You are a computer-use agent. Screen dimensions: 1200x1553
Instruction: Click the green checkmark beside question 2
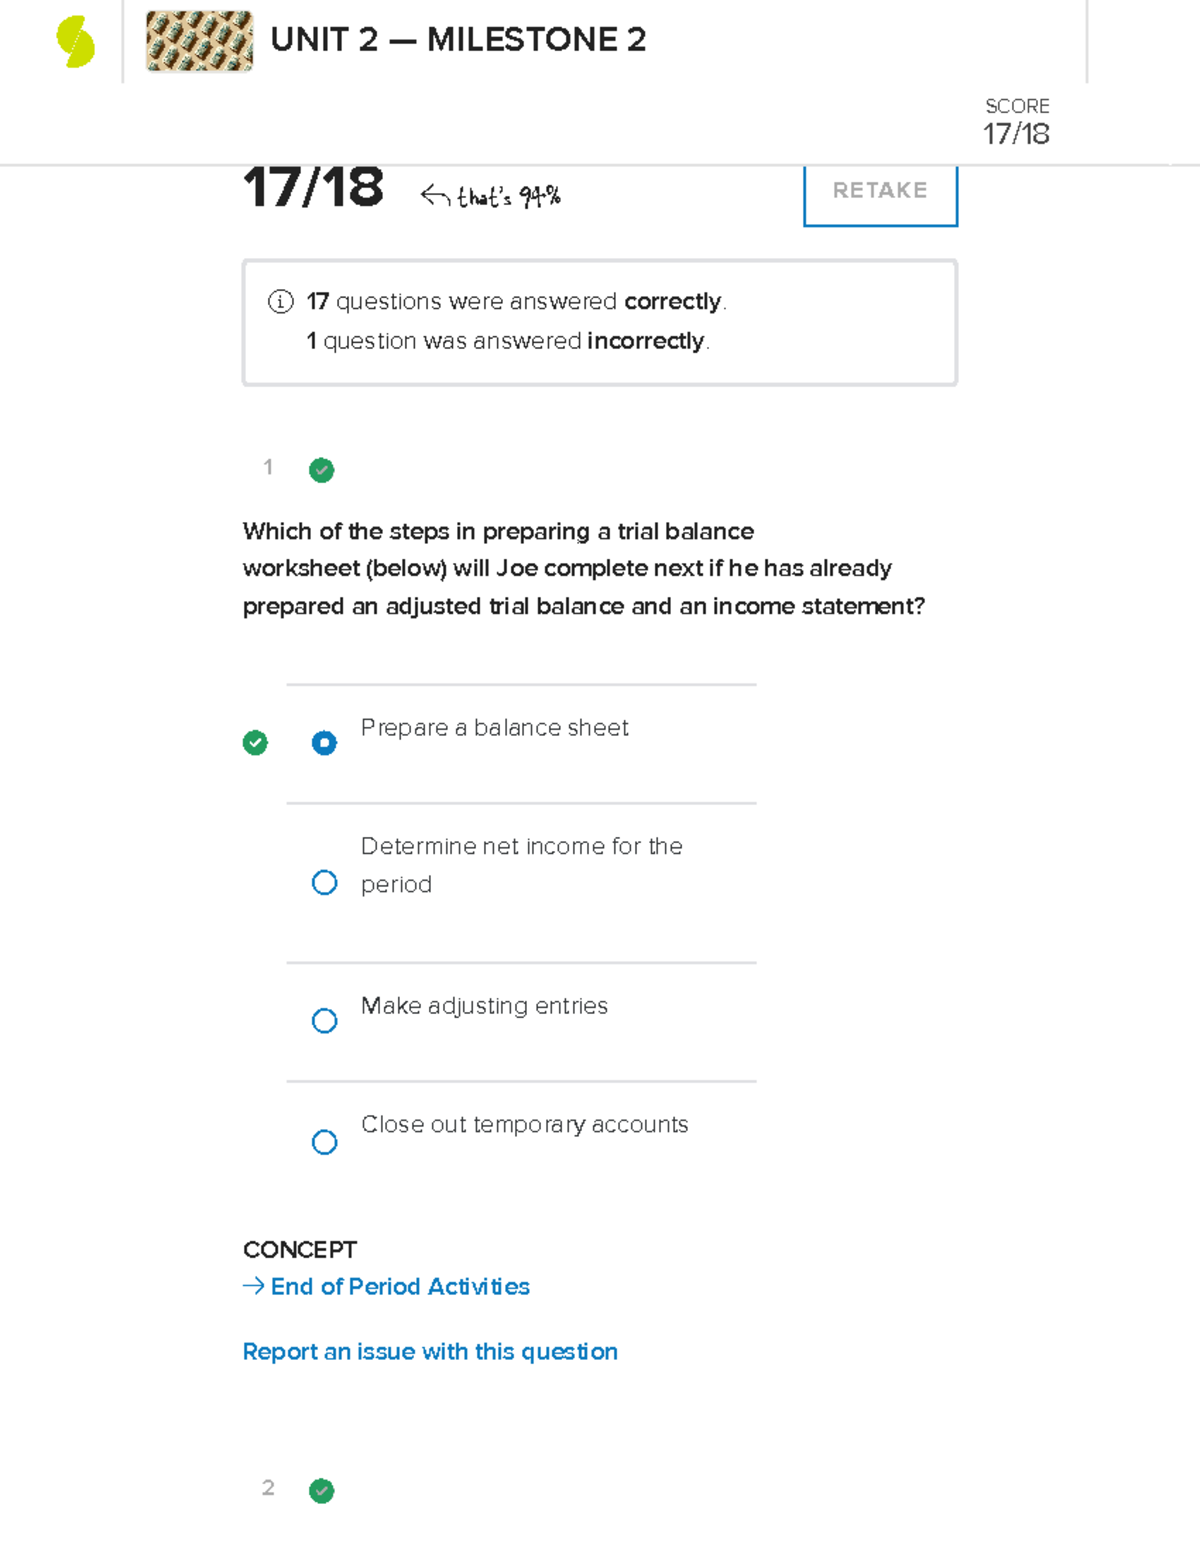(321, 1491)
